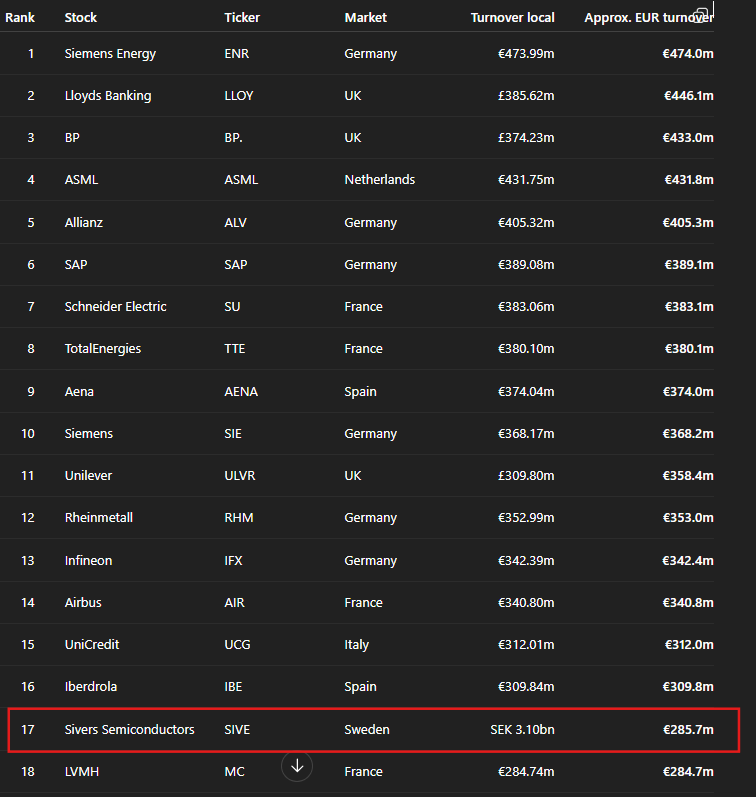Viewport: 756px width, 797px height.
Task: Click the UCG ticker cell
Action: pyautogui.click(x=237, y=645)
